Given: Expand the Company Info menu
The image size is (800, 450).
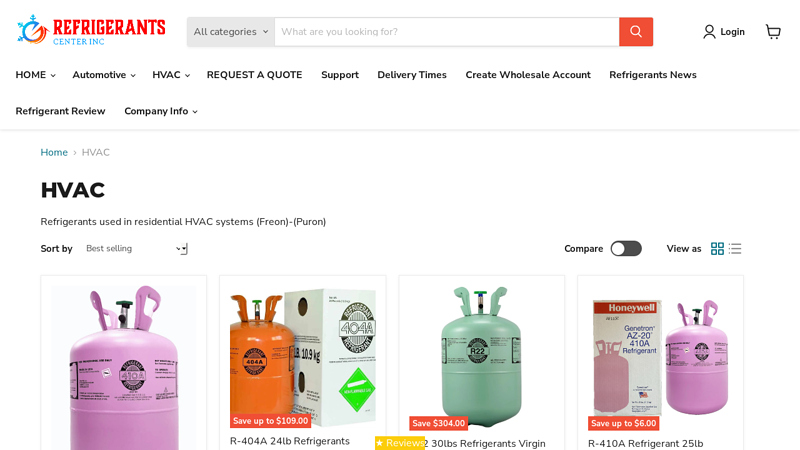Looking at the screenshot, I should point(161,111).
